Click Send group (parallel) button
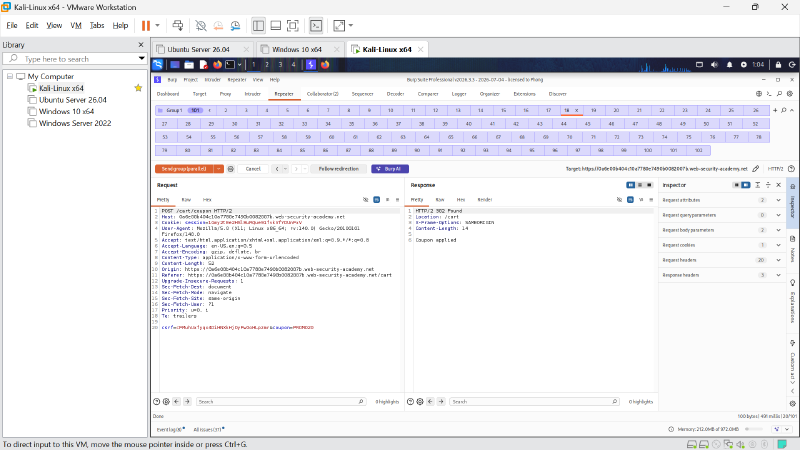Viewport: 800px width, 450px height. [x=184, y=169]
